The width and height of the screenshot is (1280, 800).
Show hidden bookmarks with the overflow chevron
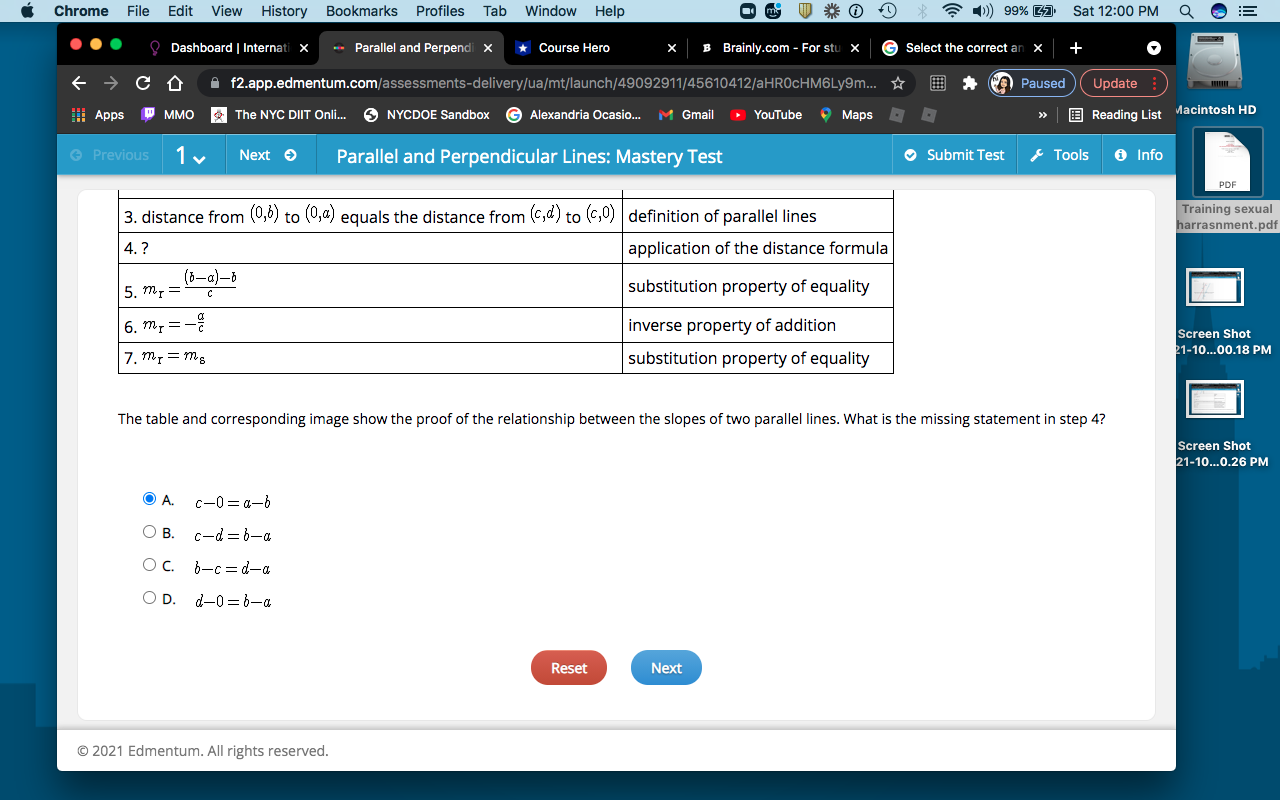pyautogui.click(x=1043, y=115)
